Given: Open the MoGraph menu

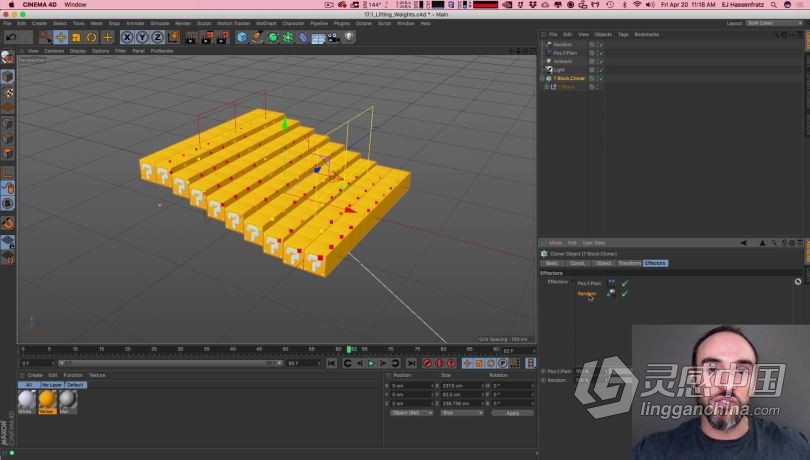Looking at the screenshot, I should pyautogui.click(x=266, y=23).
